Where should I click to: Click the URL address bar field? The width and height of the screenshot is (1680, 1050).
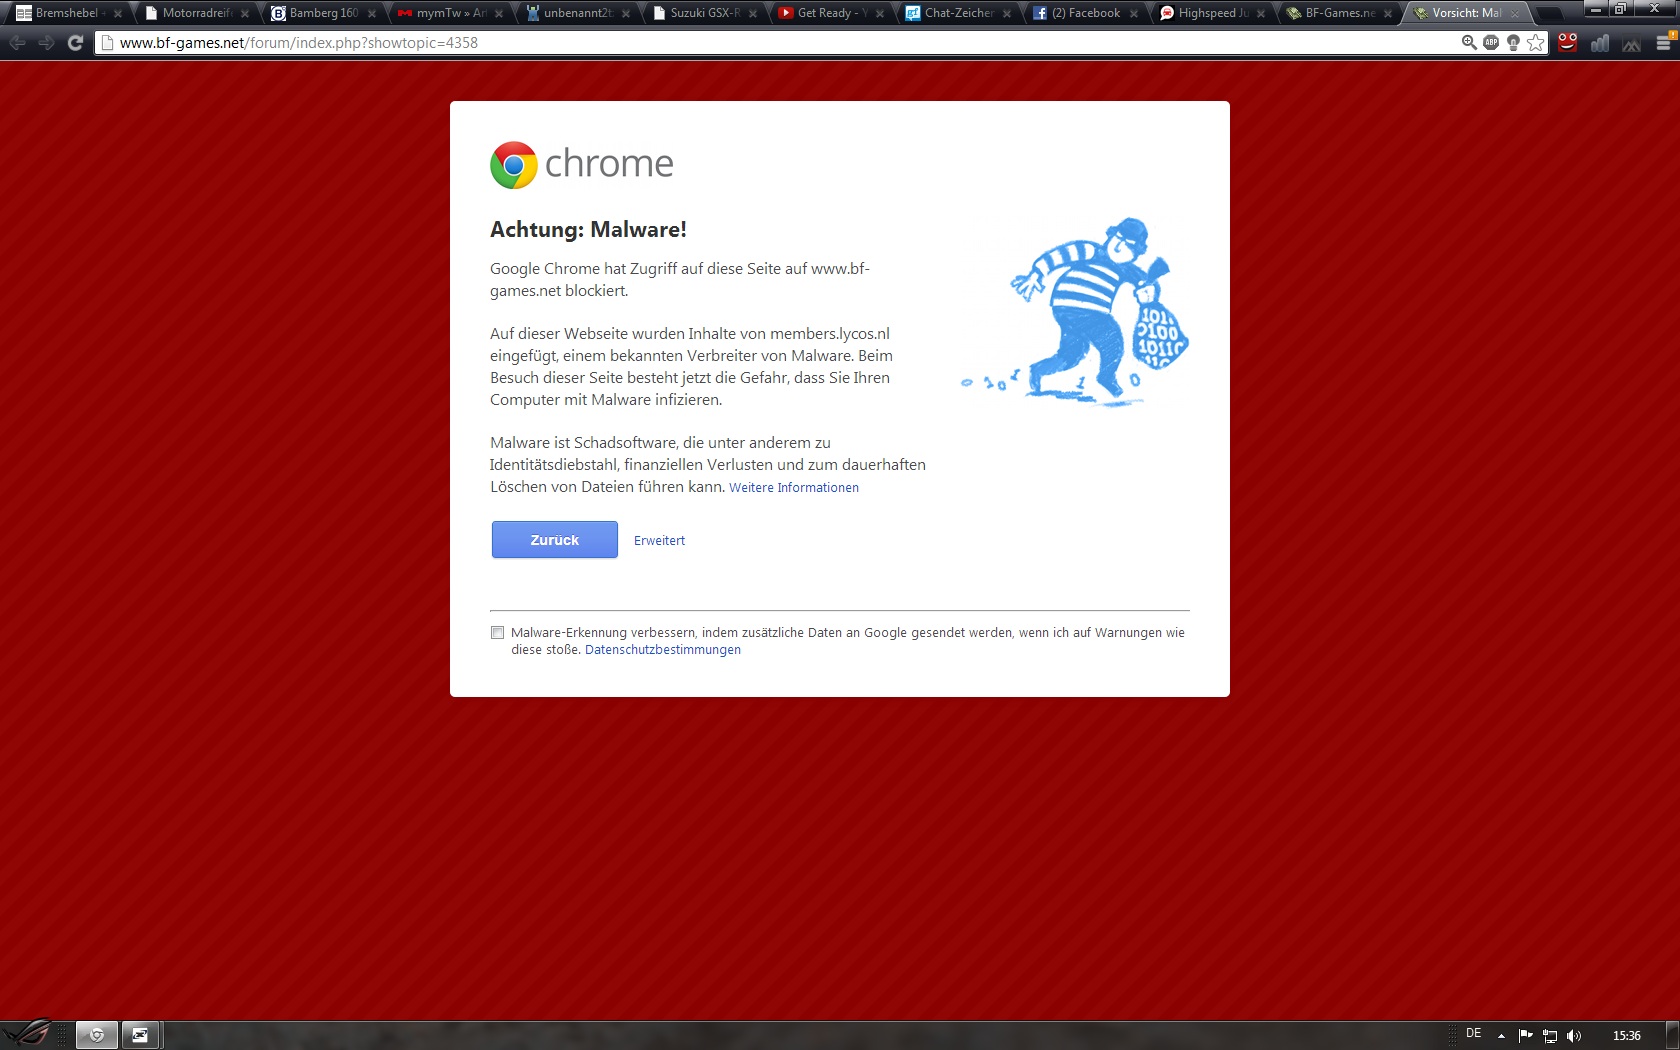click(780, 43)
